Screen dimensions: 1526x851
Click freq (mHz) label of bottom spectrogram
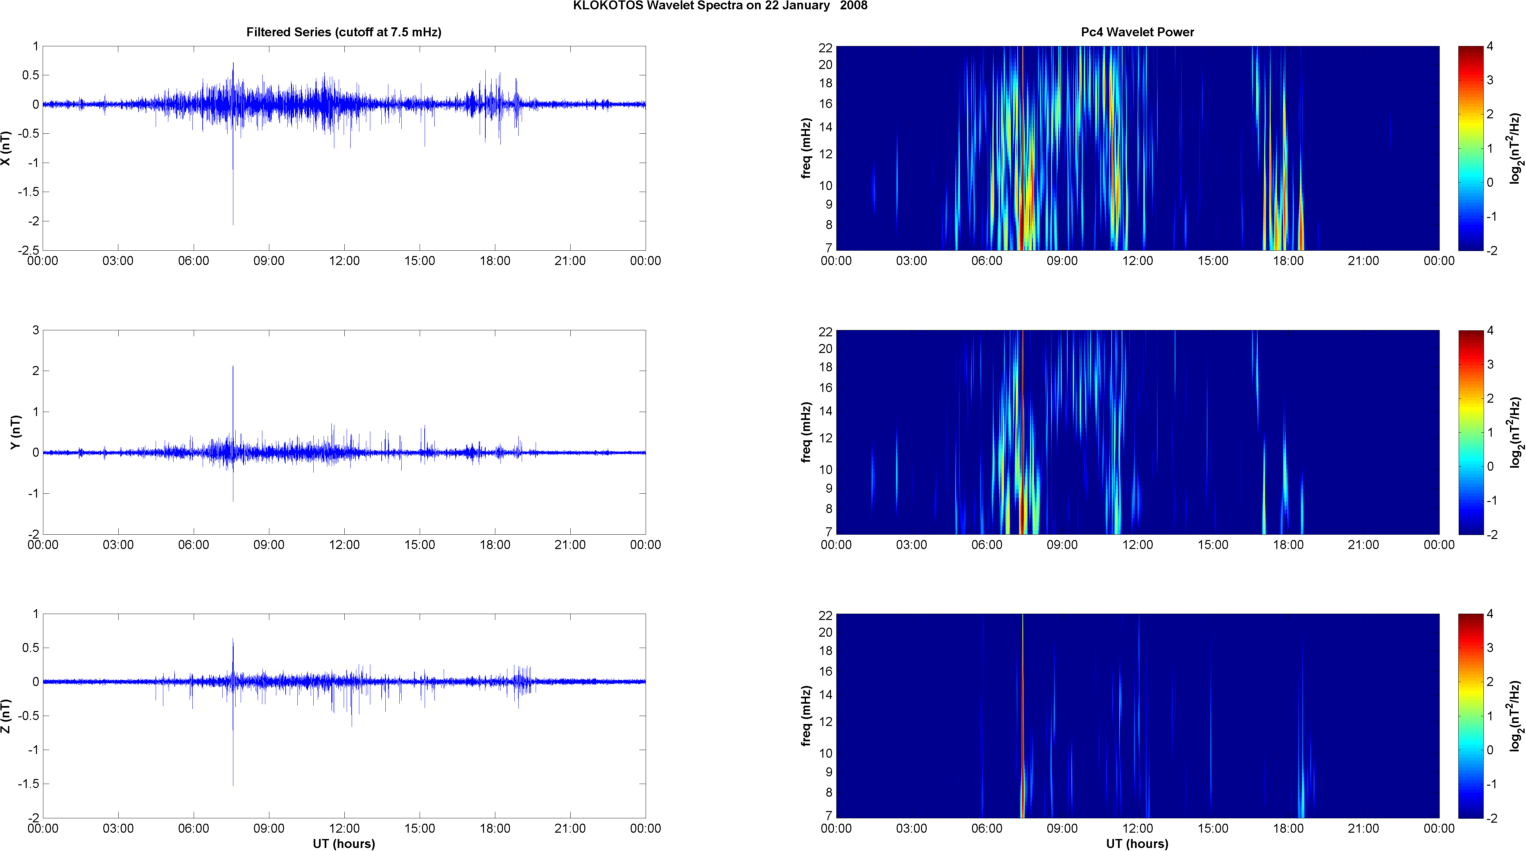pyautogui.click(x=806, y=716)
